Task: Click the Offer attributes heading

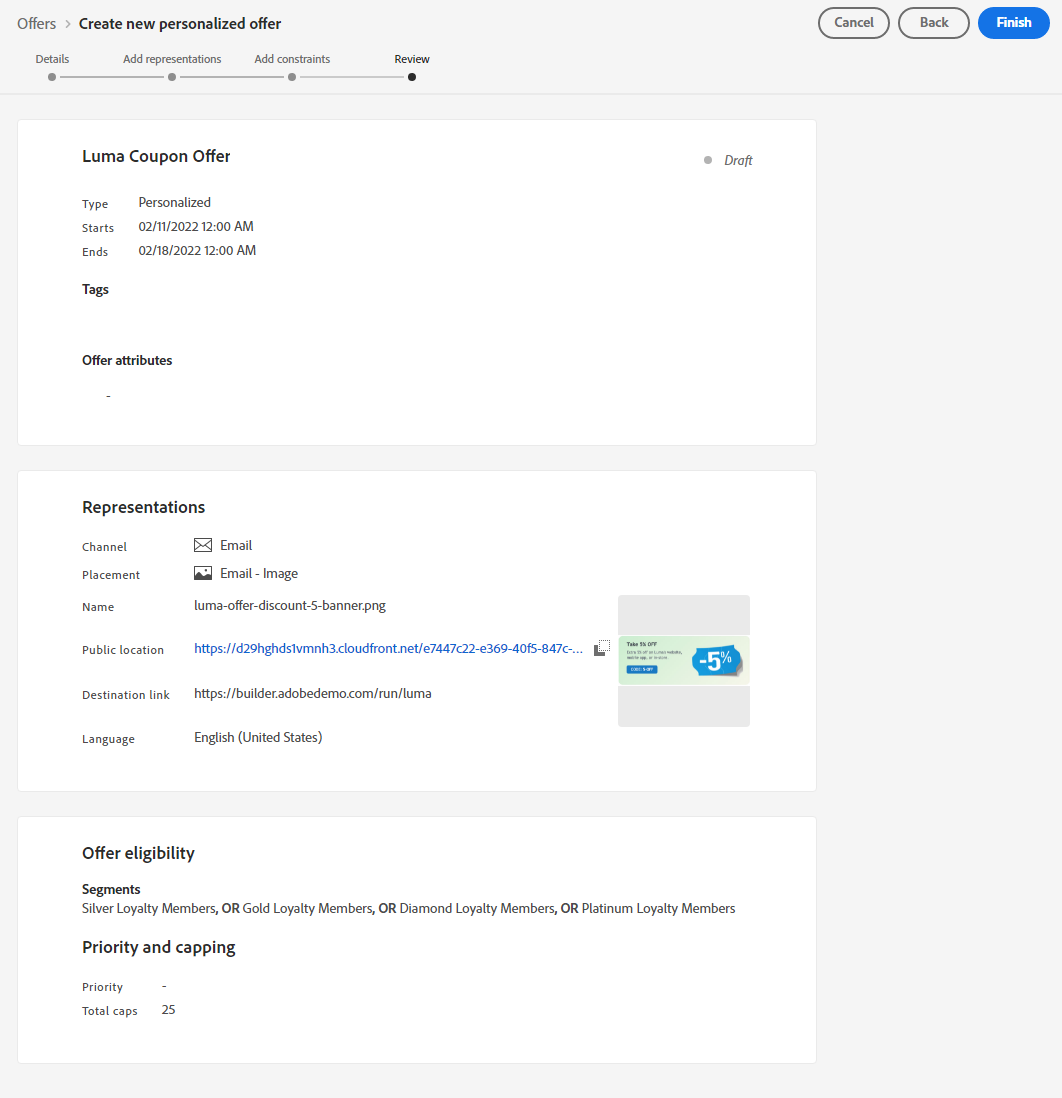Action: pyautogui.click(x=127, y=360)
